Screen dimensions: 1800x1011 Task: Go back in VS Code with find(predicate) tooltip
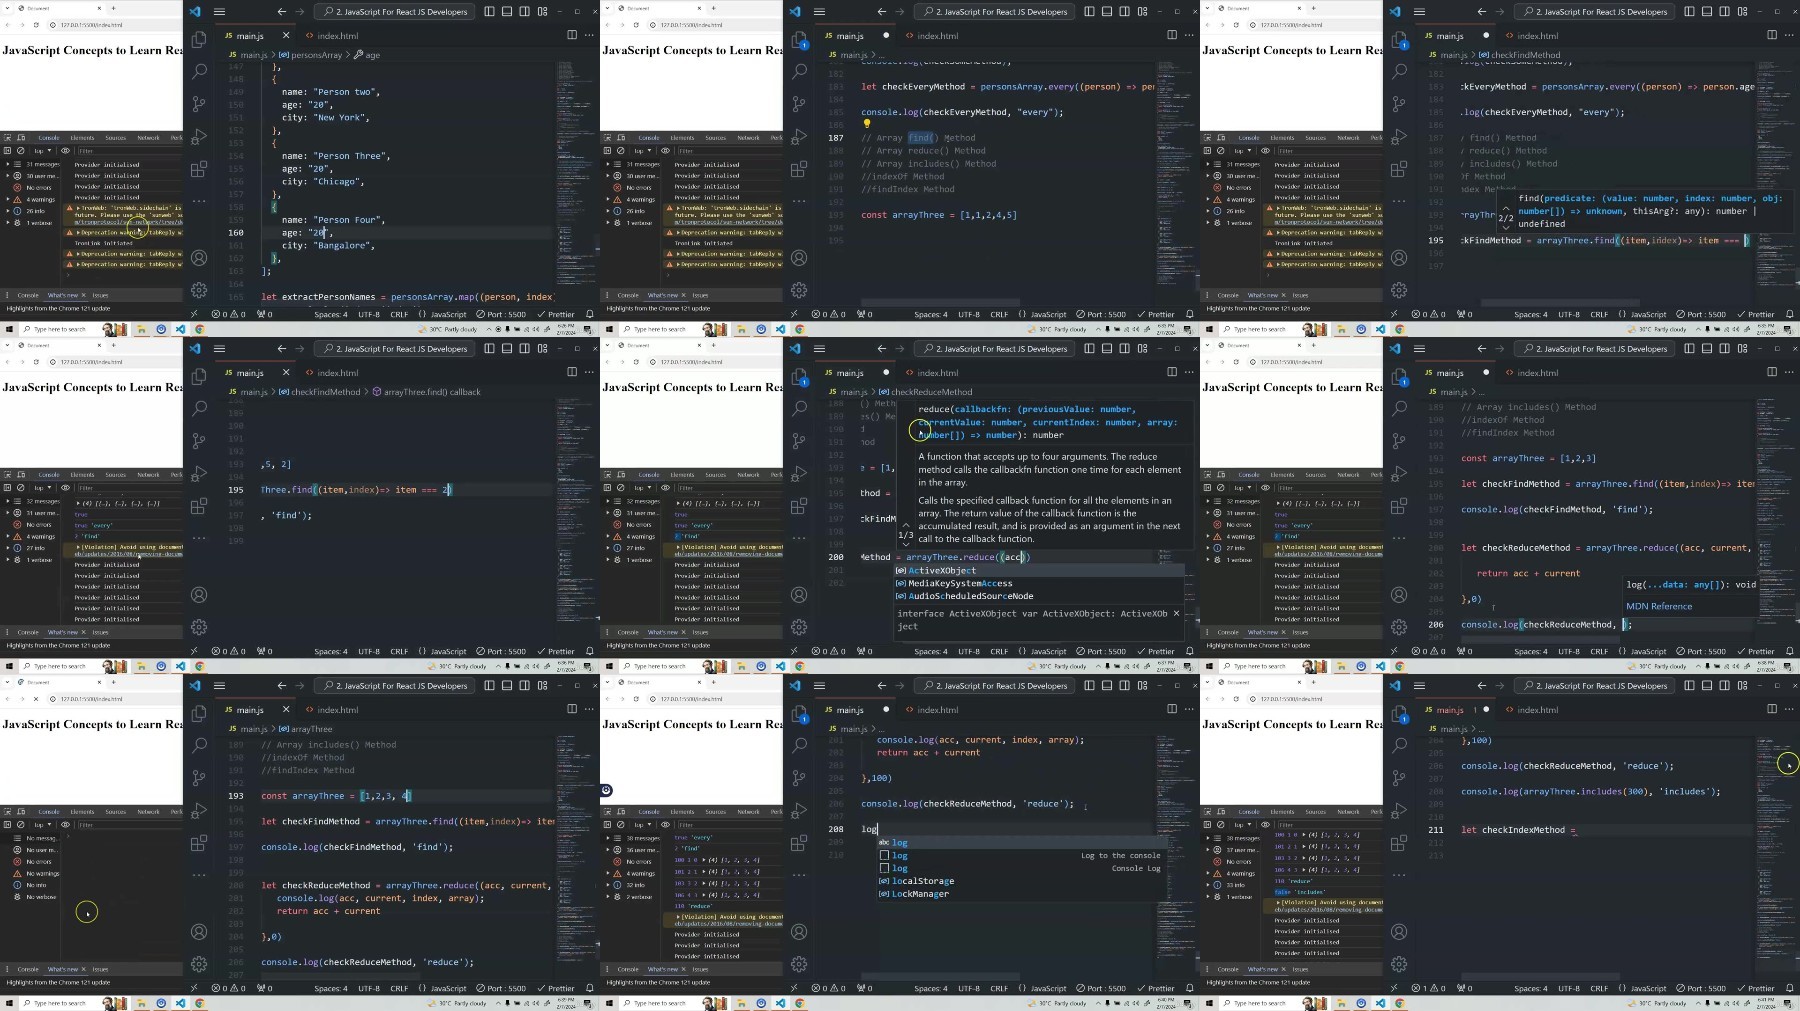[1482, 12]
